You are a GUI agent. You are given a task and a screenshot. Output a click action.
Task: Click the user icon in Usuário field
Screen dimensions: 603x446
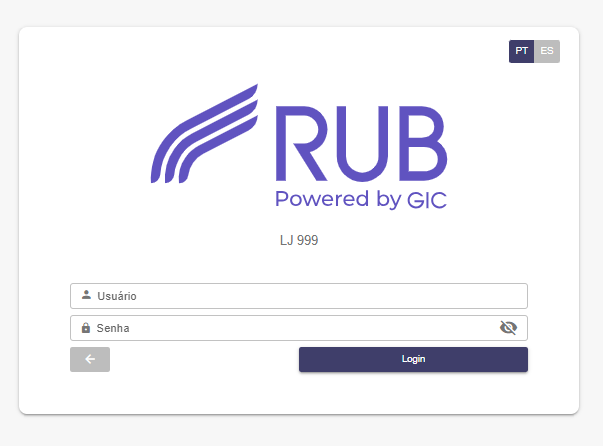(x=86, y=295)
